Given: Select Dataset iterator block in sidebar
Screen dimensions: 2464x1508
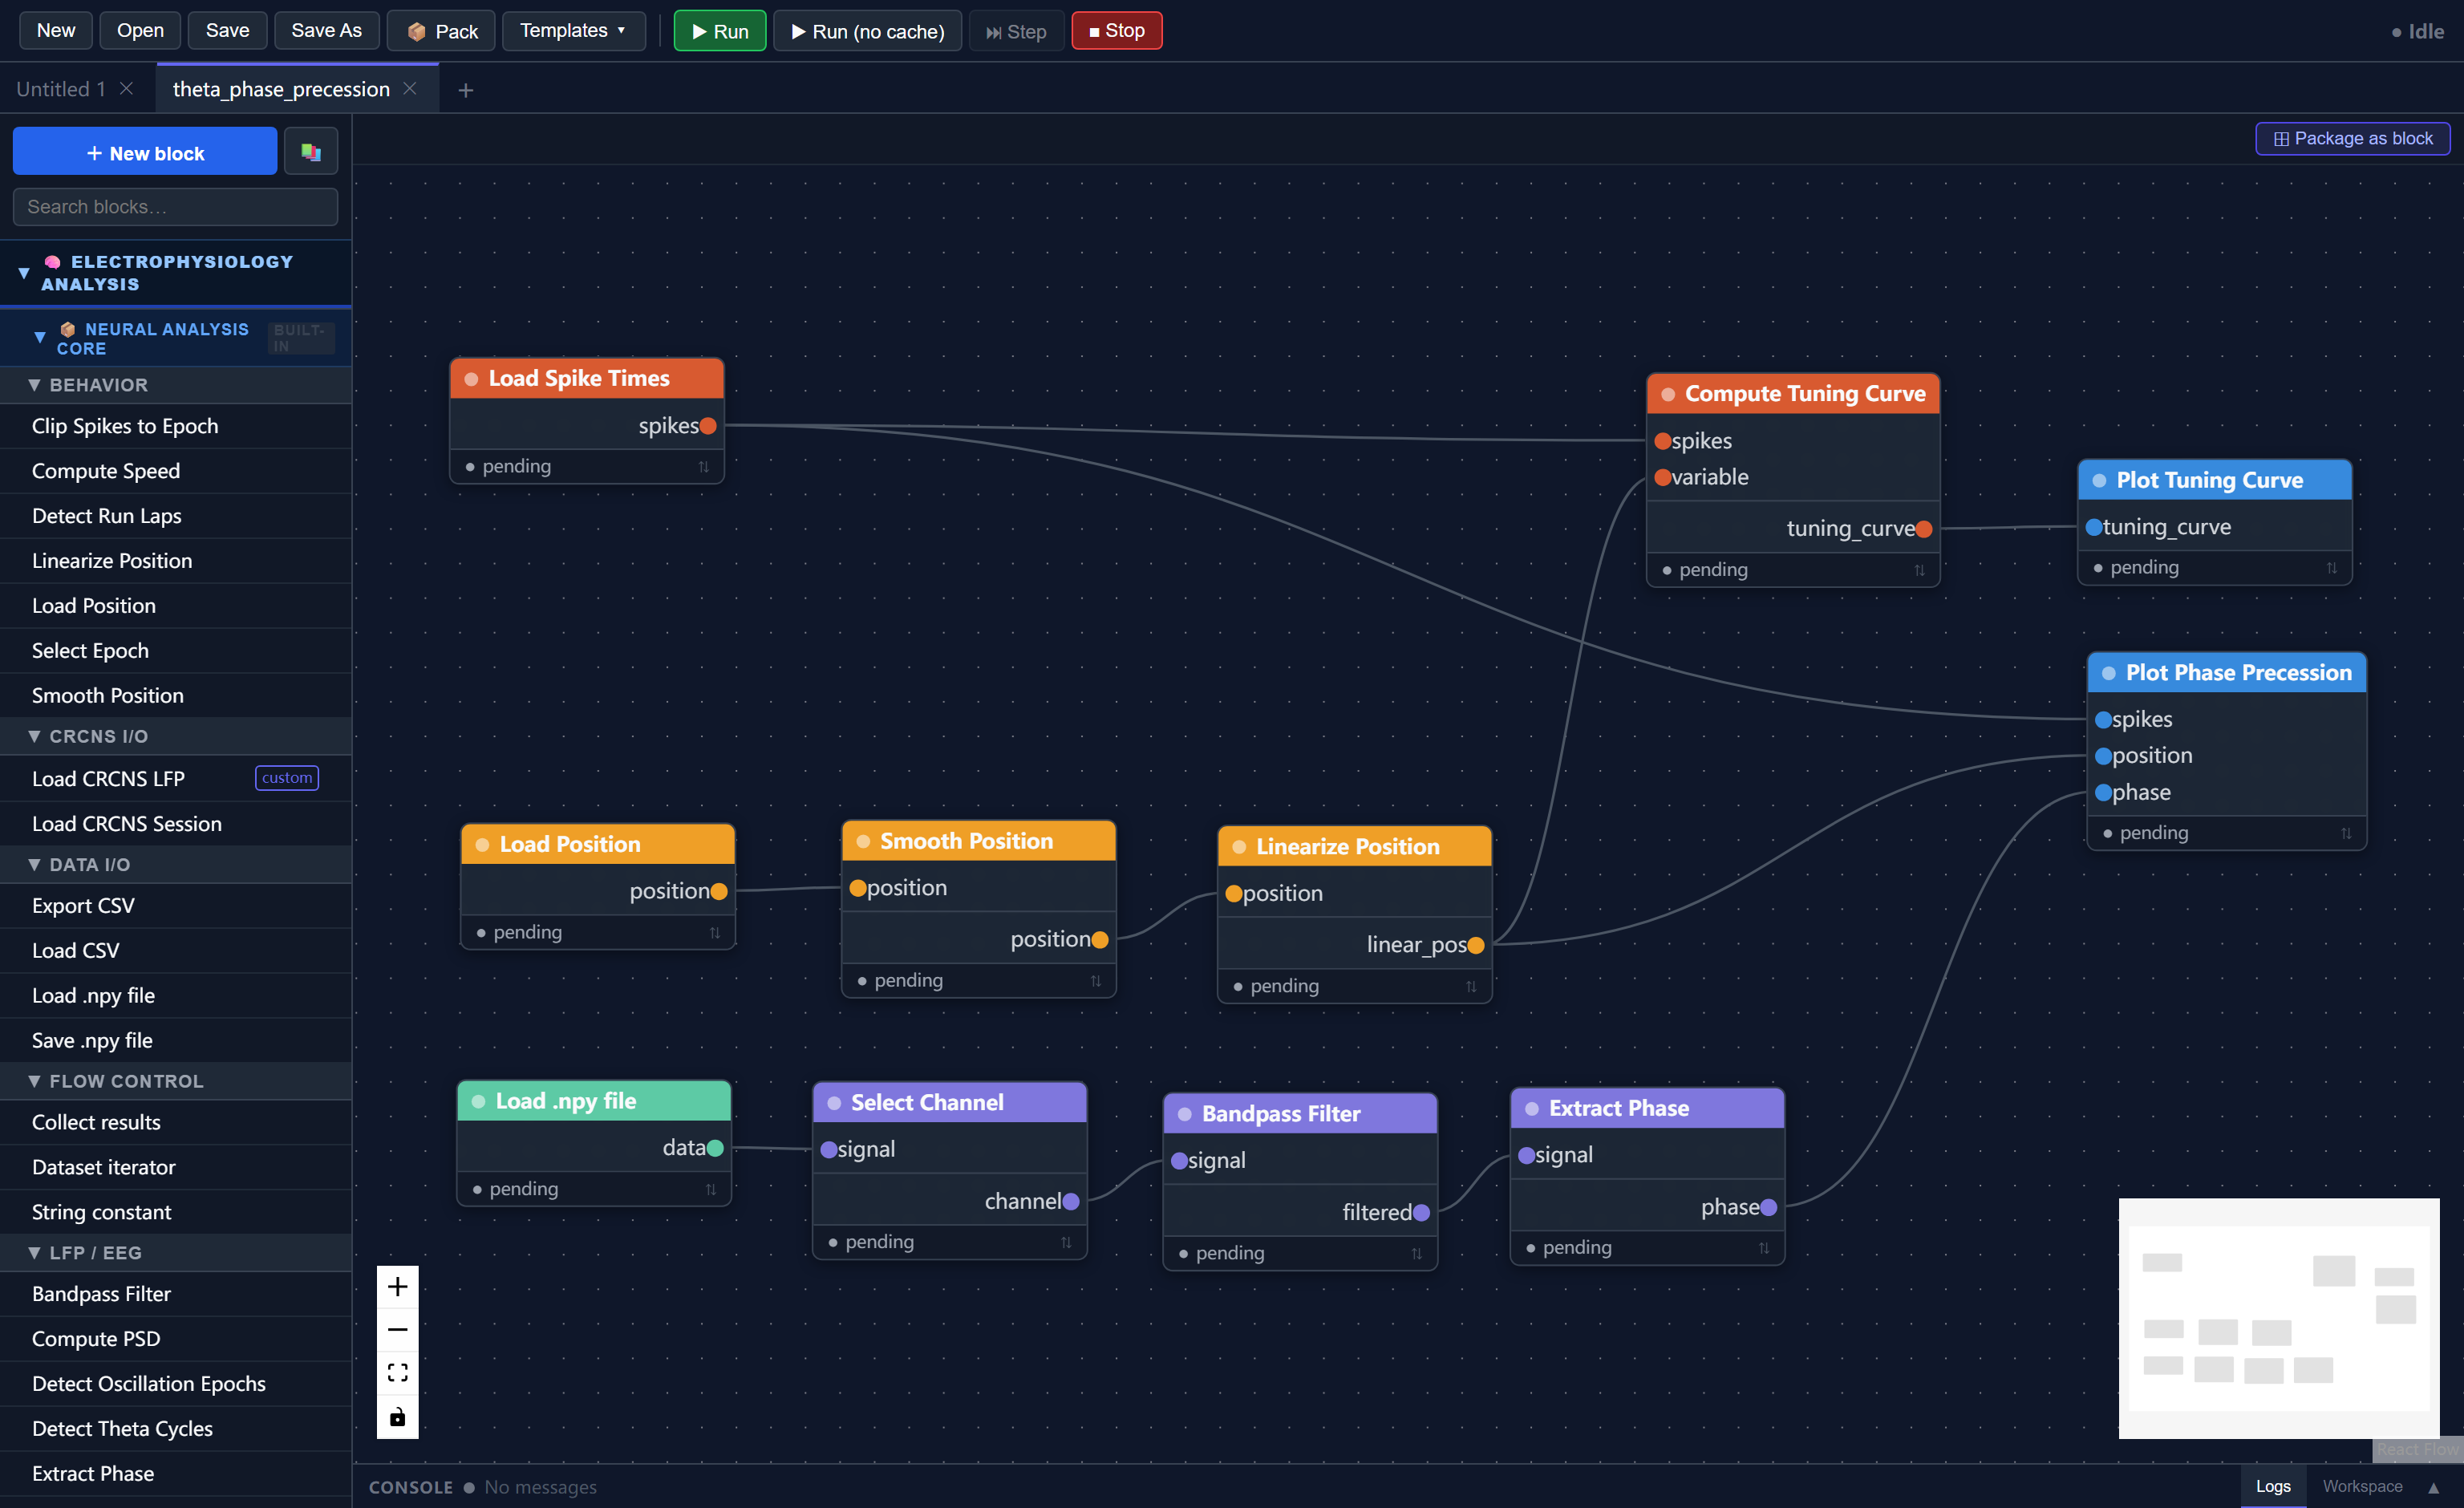Looking at the screenshot, I should [x=176, y=1167].
